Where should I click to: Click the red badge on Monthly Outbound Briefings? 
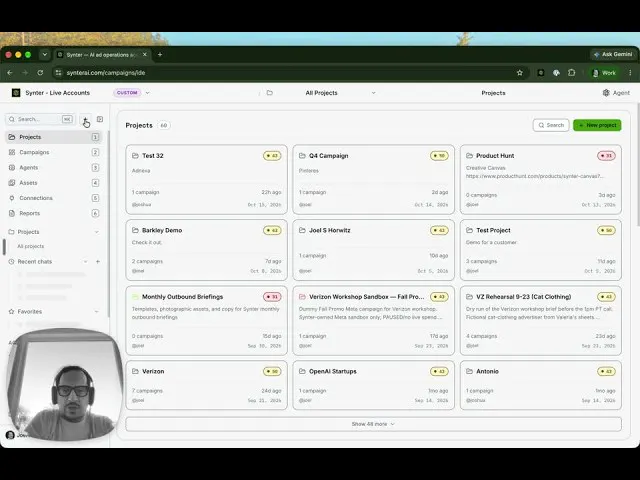coord(272,297)
